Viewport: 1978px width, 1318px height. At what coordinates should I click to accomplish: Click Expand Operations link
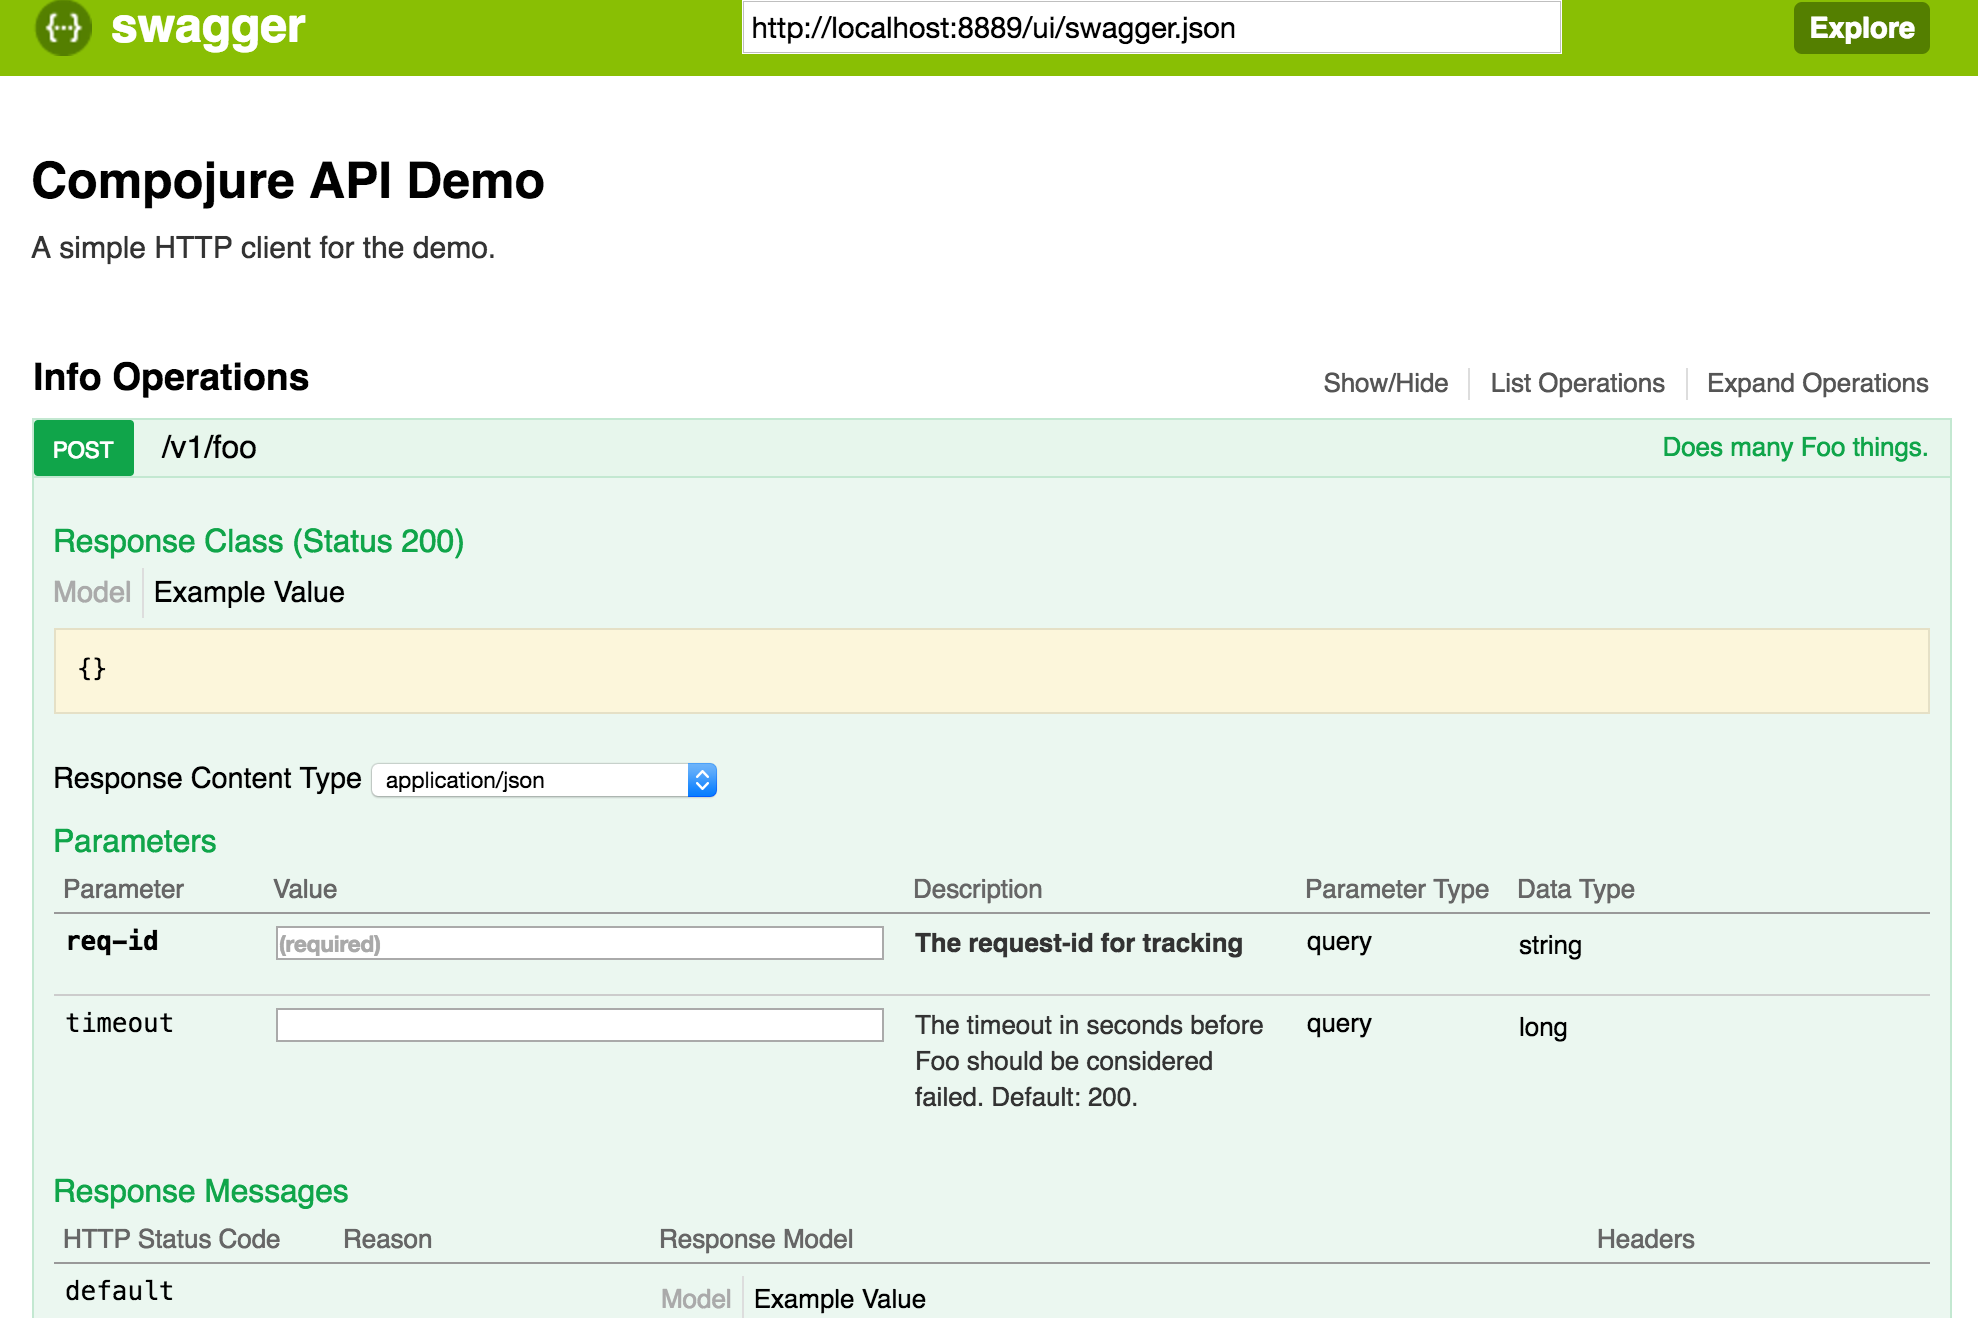[1817, 383]
